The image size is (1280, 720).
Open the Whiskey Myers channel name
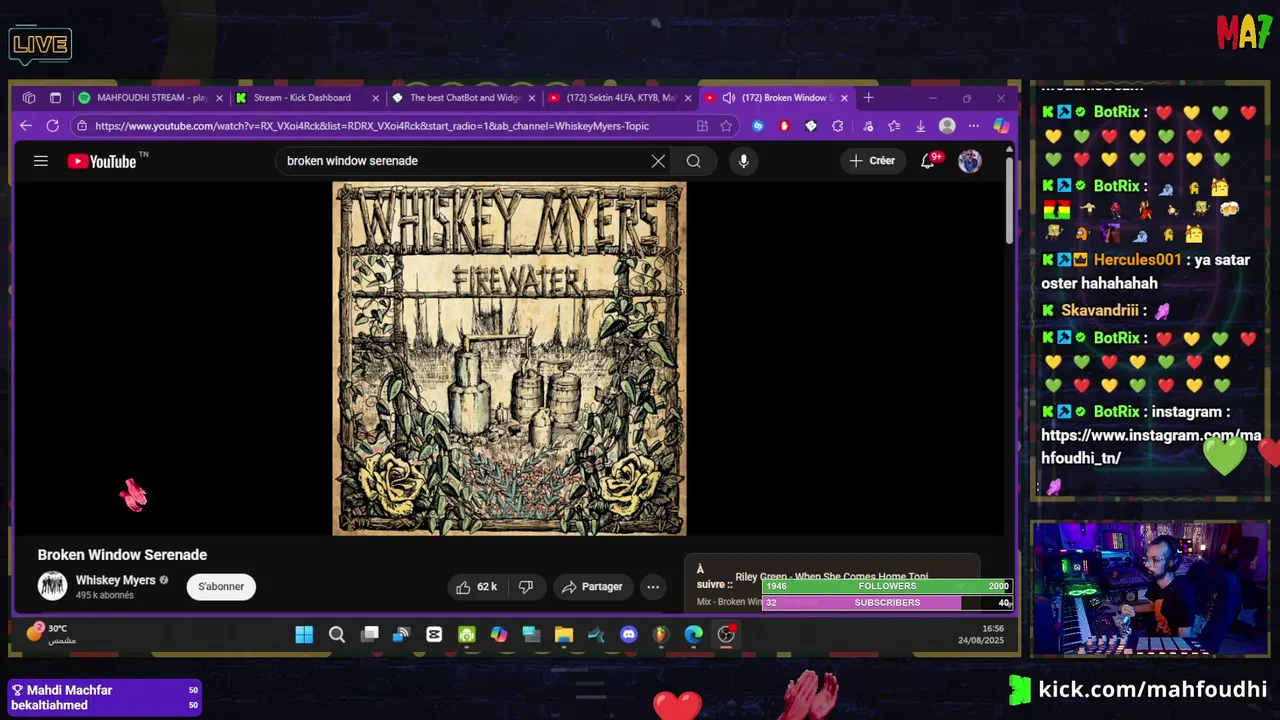(x=116, y=580)
